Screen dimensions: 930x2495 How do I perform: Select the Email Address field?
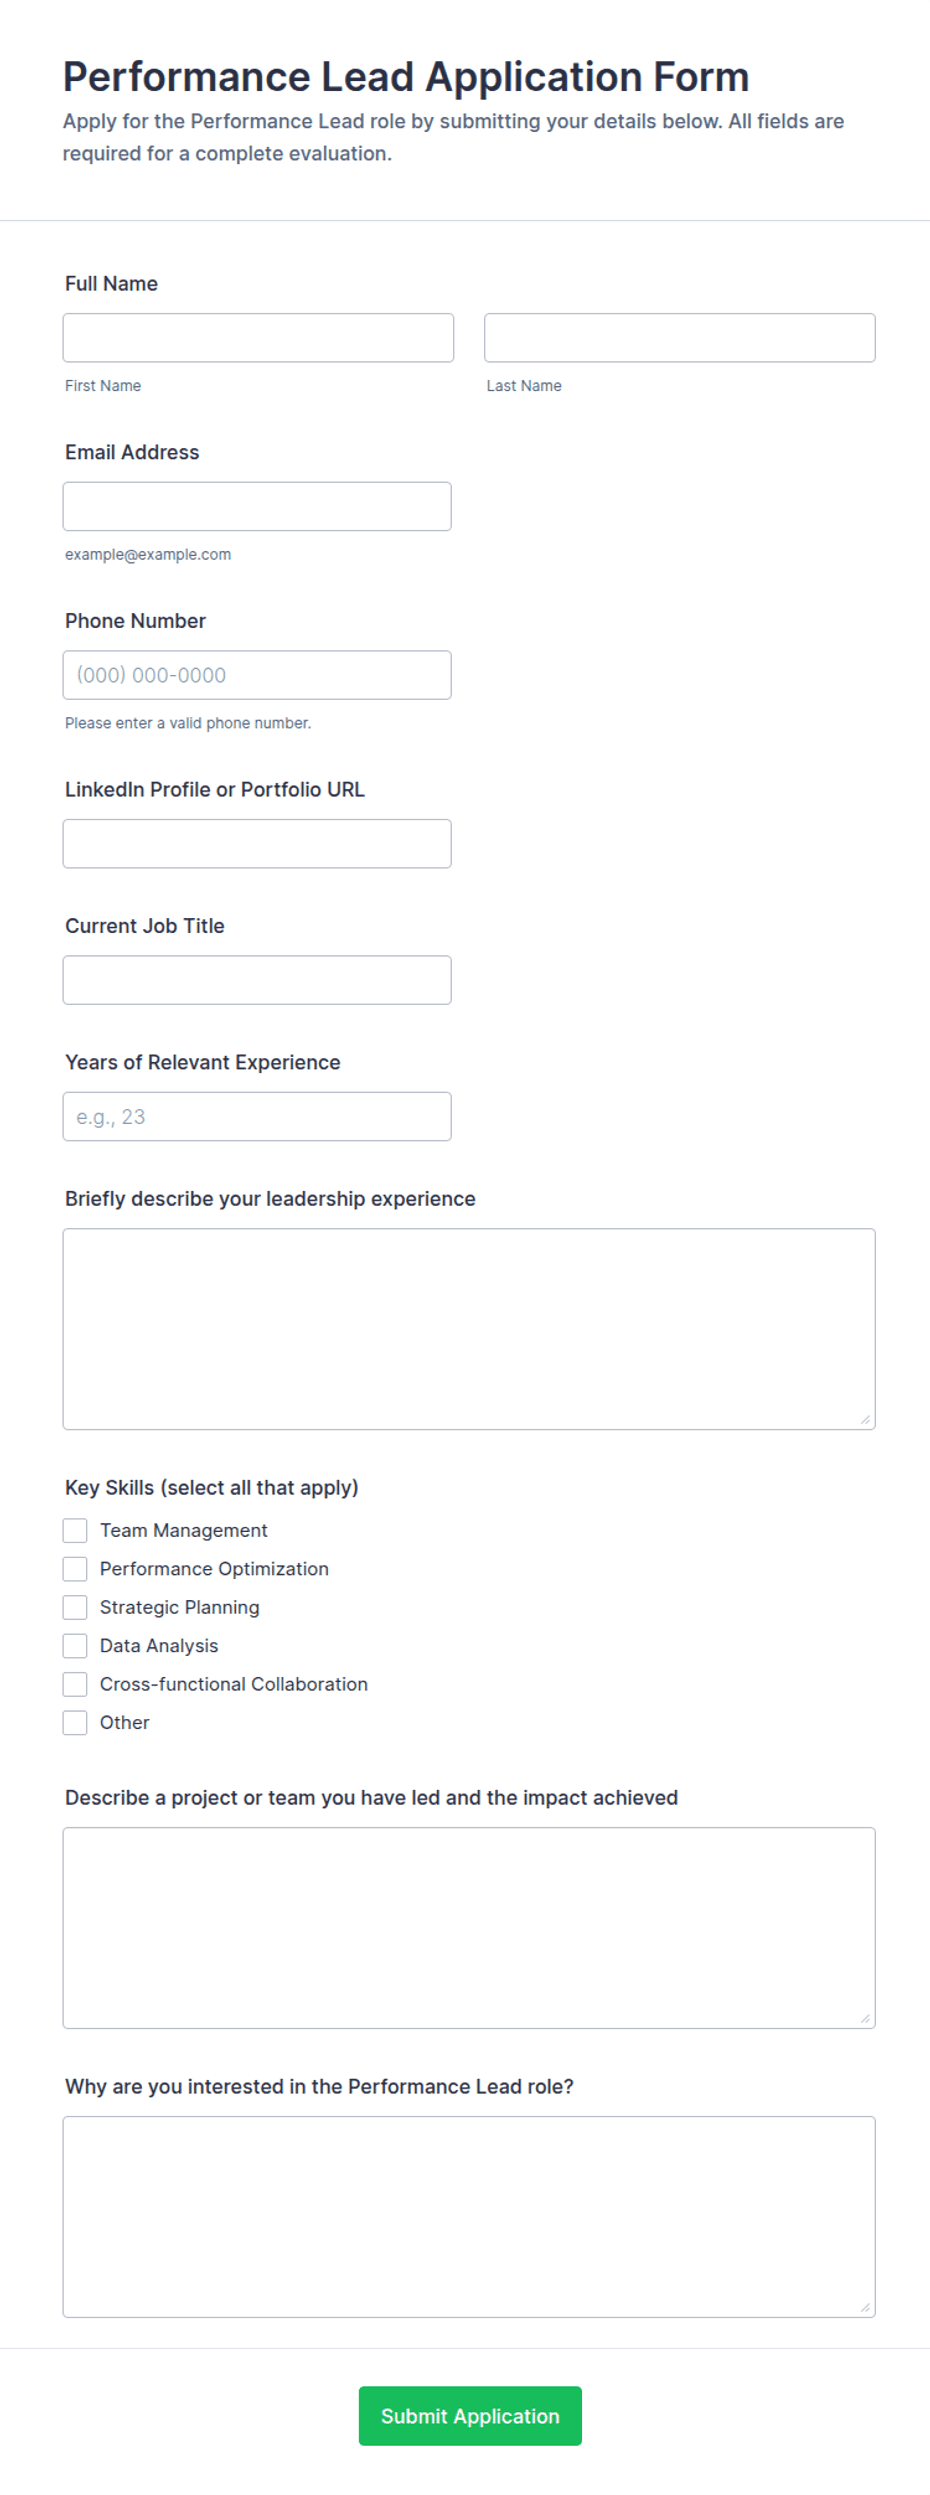[257, 507]
